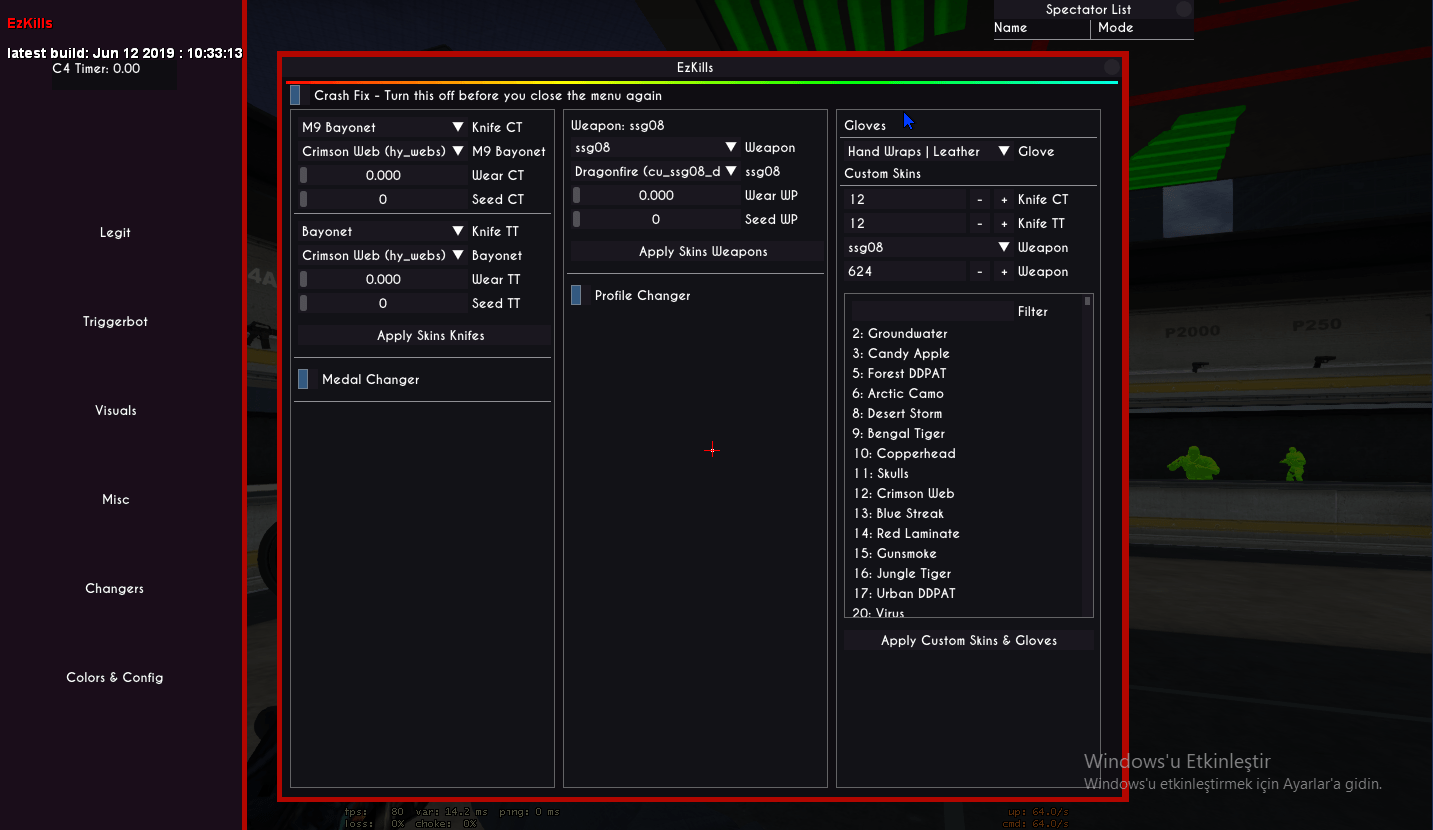Click the Seed WP slider

[656, 219]
